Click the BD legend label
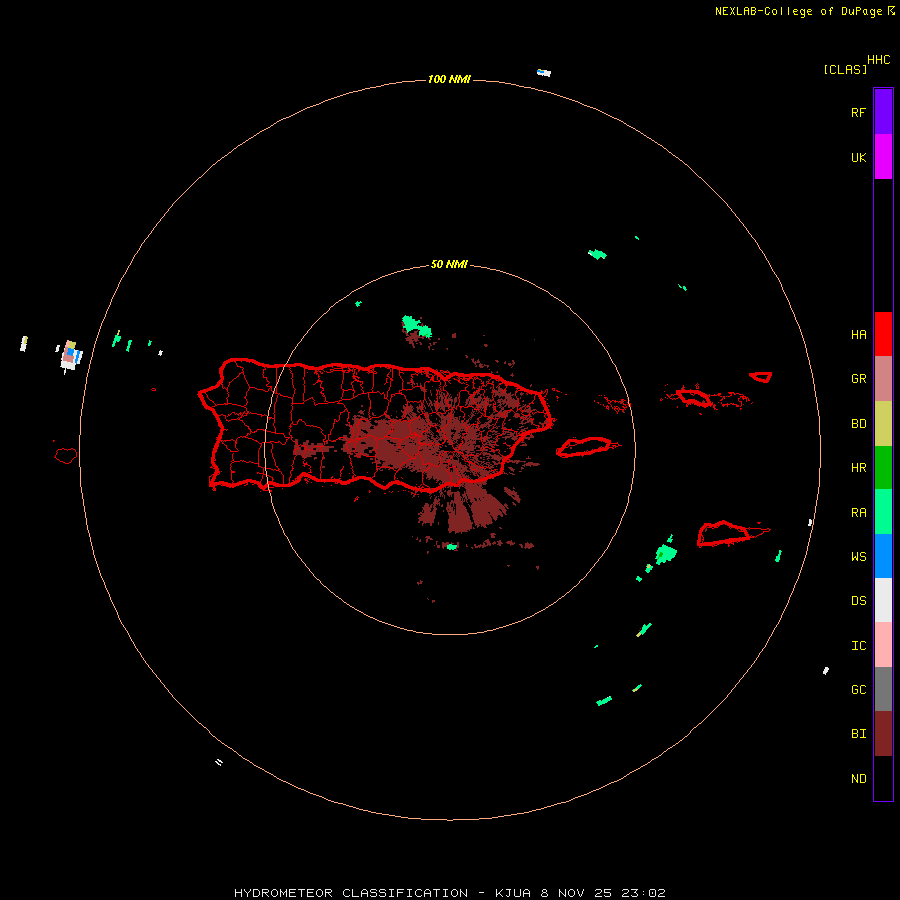Image resolution: width=900 pixels, height=900 pixels. [x=859, y=424]
